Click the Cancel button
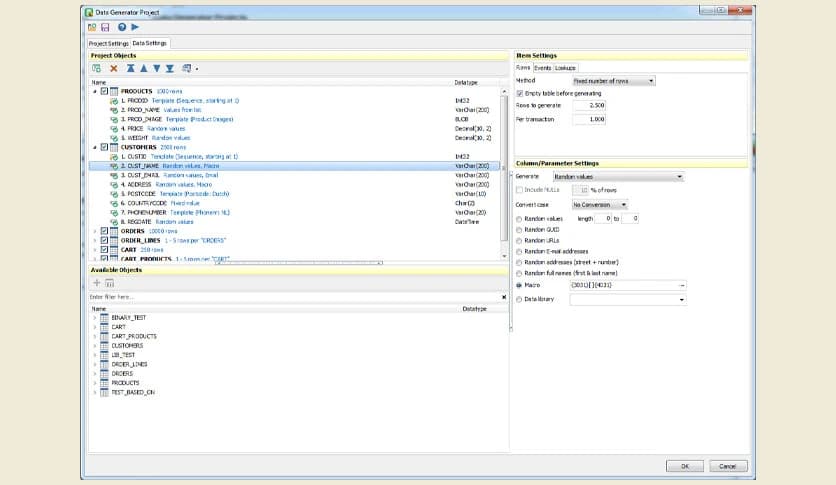This screenshot has height=485, width=836. 728,466
